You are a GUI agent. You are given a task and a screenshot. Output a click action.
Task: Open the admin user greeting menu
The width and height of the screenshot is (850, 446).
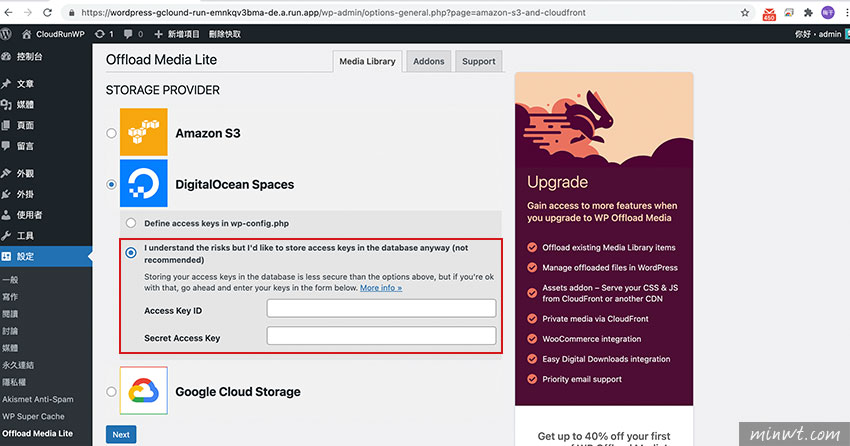tap(821, 34)
